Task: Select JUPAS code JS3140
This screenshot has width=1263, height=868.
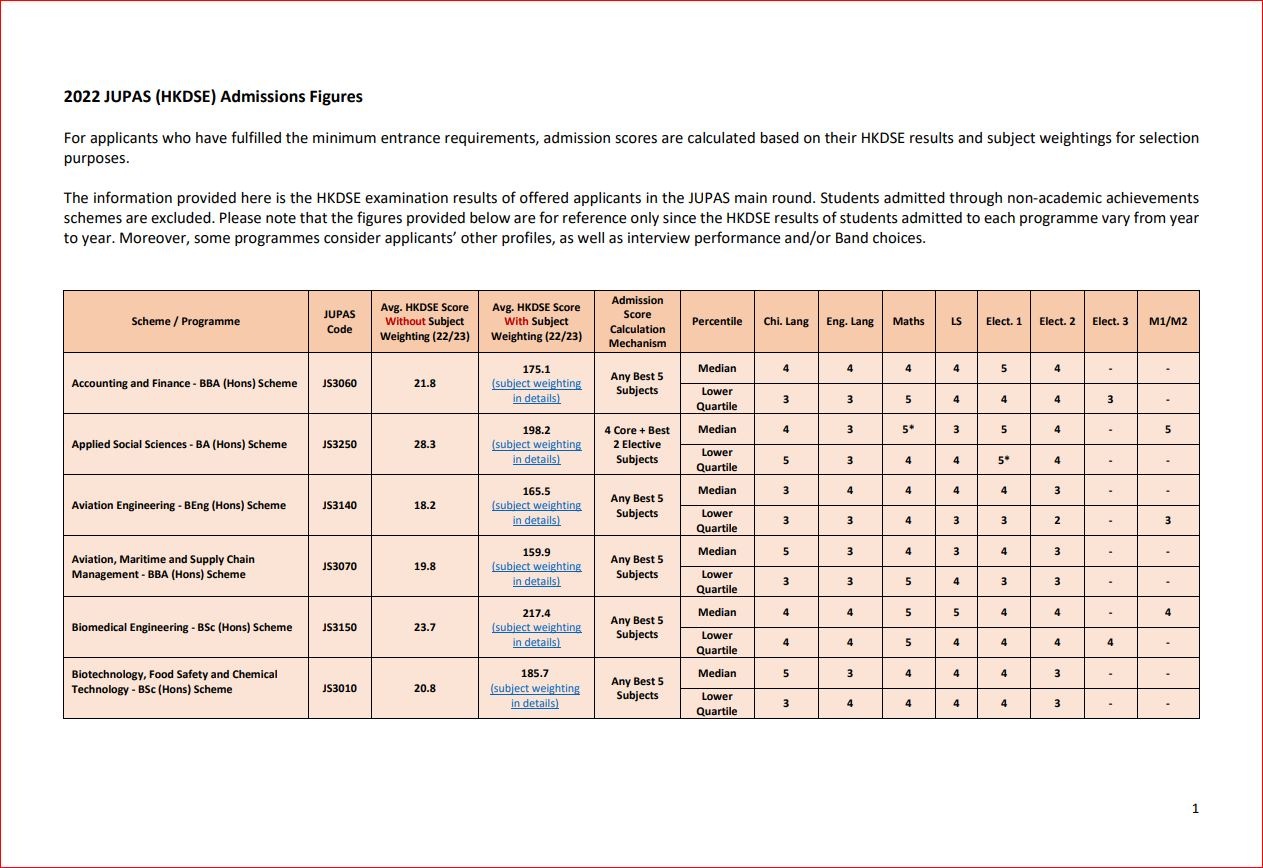Action: pos(340,505)
